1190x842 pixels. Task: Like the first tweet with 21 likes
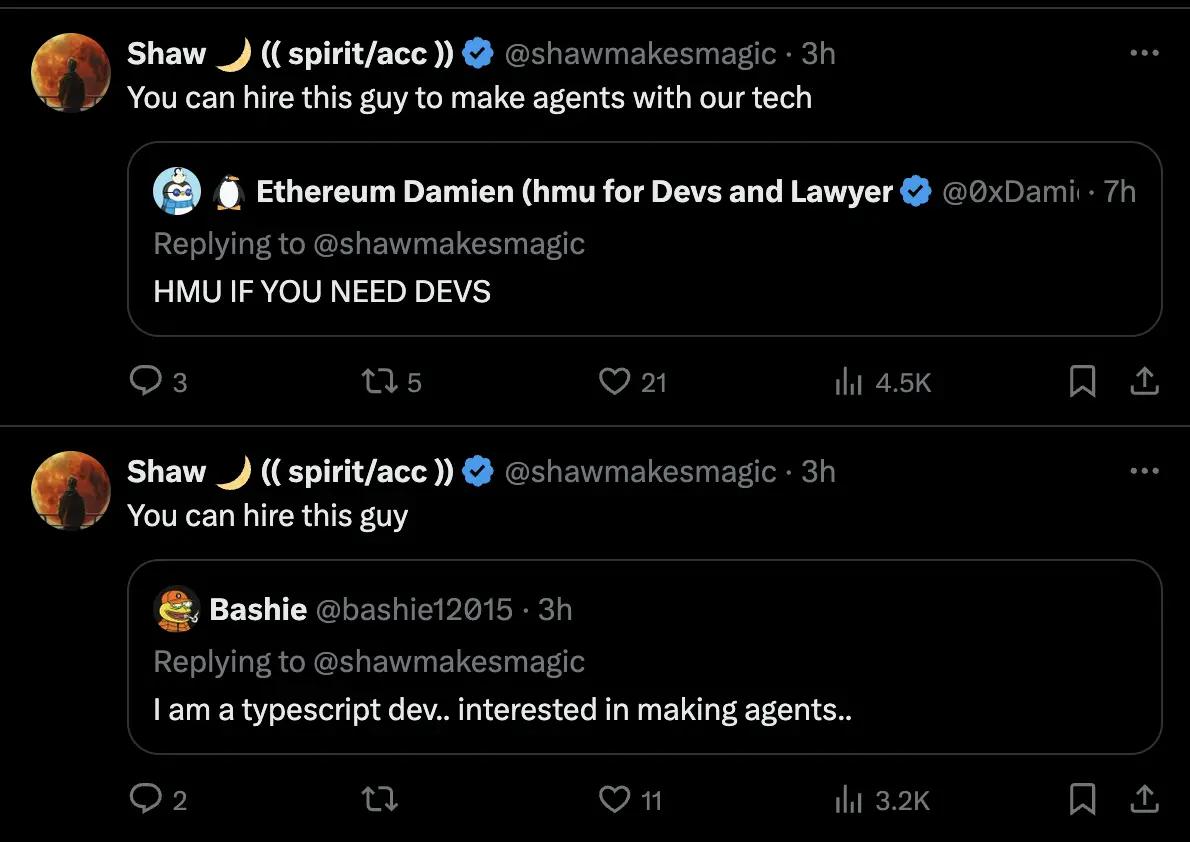pyautogui.click(x=614, y=381)
